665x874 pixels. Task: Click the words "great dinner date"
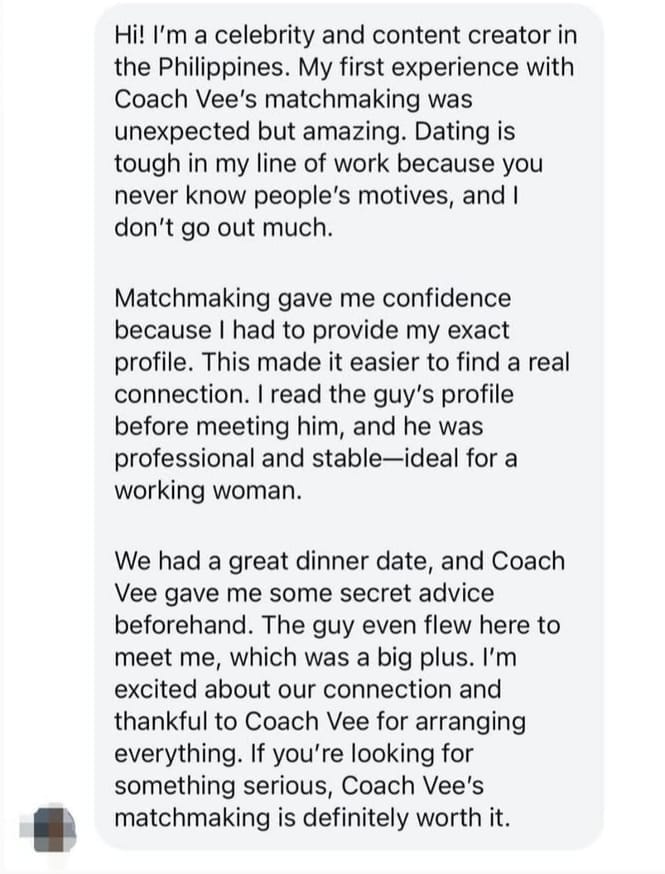click(330, 561)
